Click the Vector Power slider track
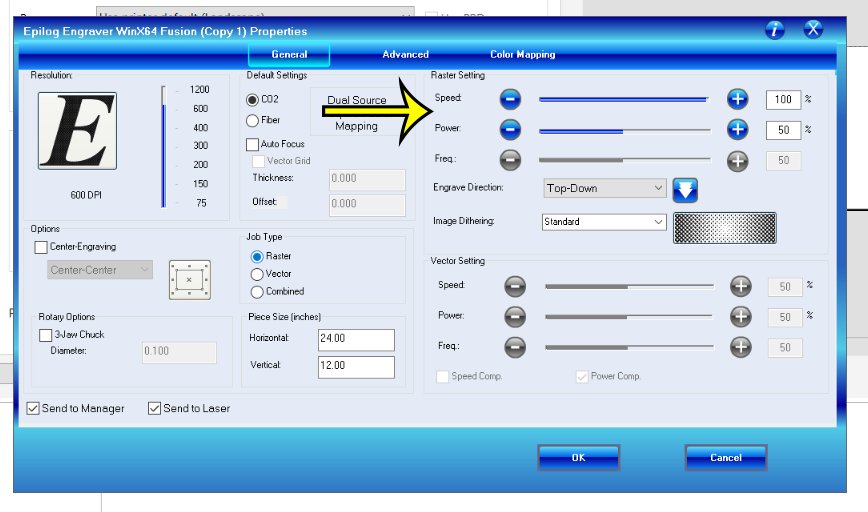The height and width of the screenshot is (512, 868). pos(629,317)
